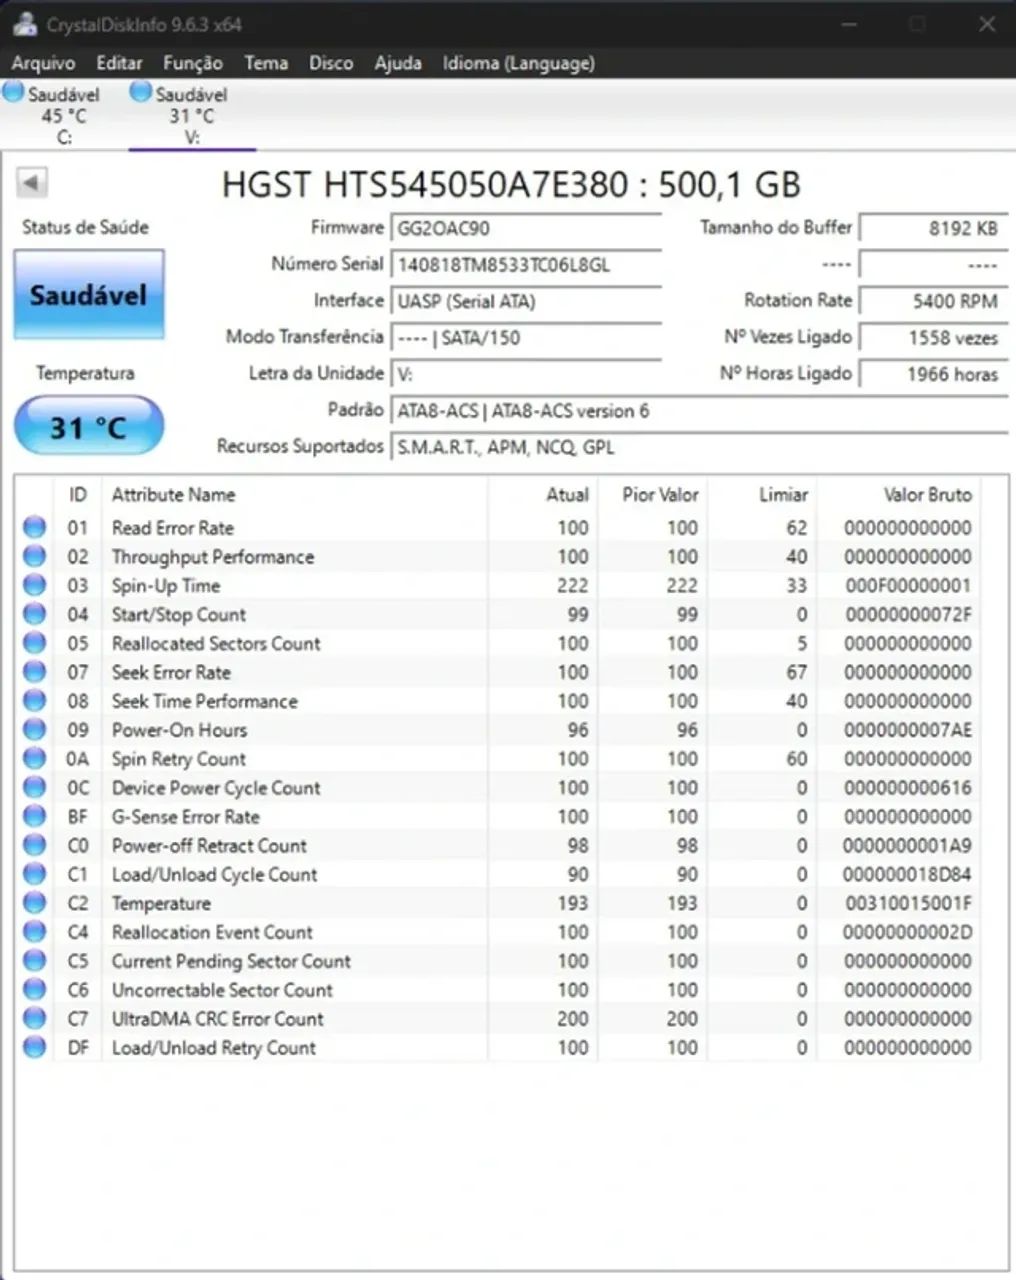This screenshot has width=1016, height=1280.
Task: Click raw value 000F00000001
Action: 908,586
